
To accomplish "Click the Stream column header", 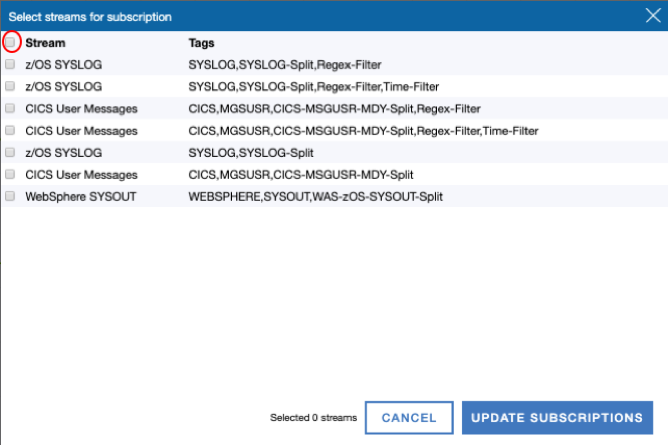I will pos(45,44).
